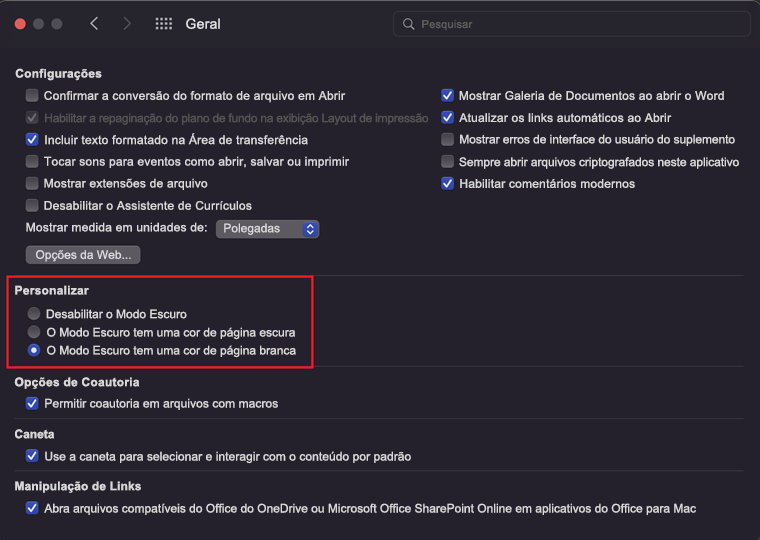Uncheck Incluir texto formatado na Área de transferência
The height and width of the screenshot is (540, 760).
click(x=32, y=140)
